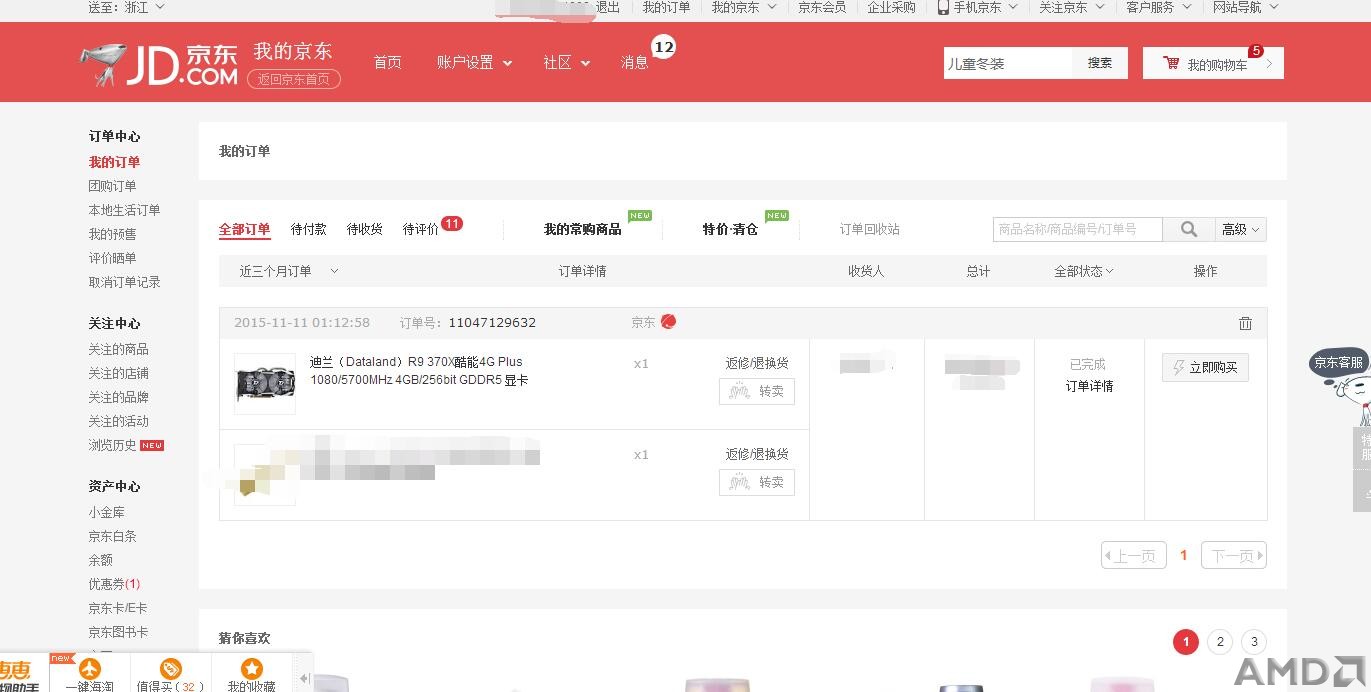This screenshot has height=692, width=1371.
Task: Select the 全部订单 tab
Action: point(245,229)
